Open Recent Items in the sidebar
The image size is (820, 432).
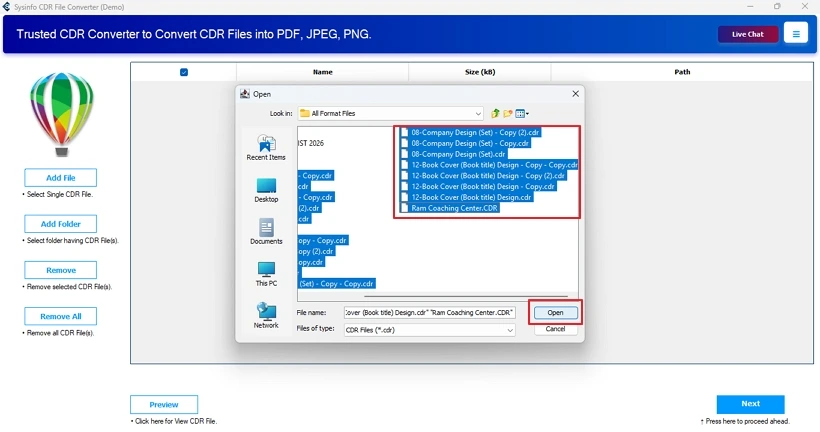tap(266, 147)
